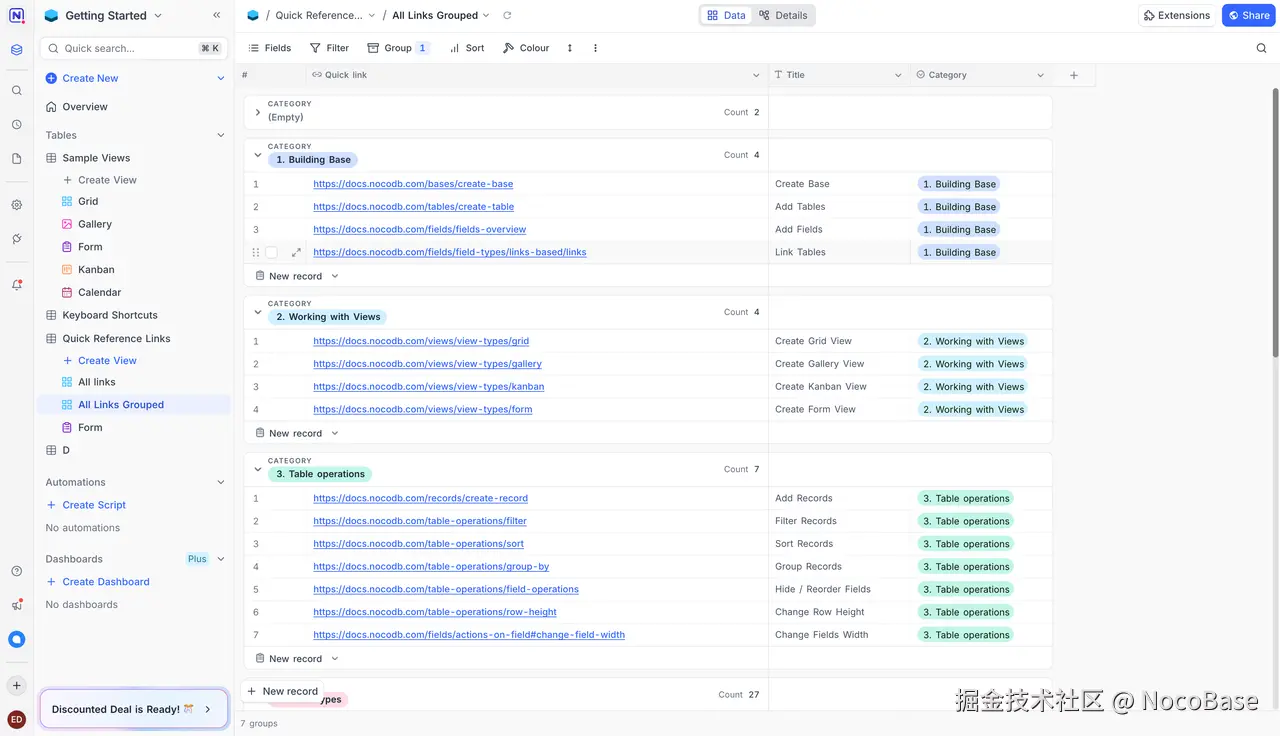The width and height of the screenshot is (1280, 736).
Task: Open the megaphone announcements icon
Action: click(16, 605)
